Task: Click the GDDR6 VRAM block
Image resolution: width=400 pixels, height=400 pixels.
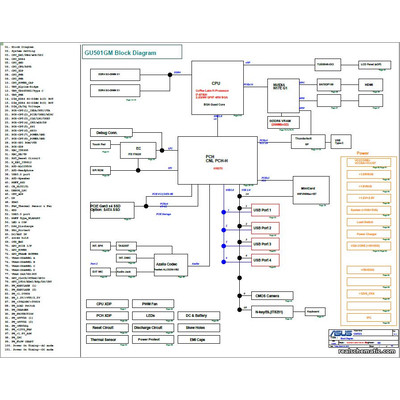Action: [283, 122]
